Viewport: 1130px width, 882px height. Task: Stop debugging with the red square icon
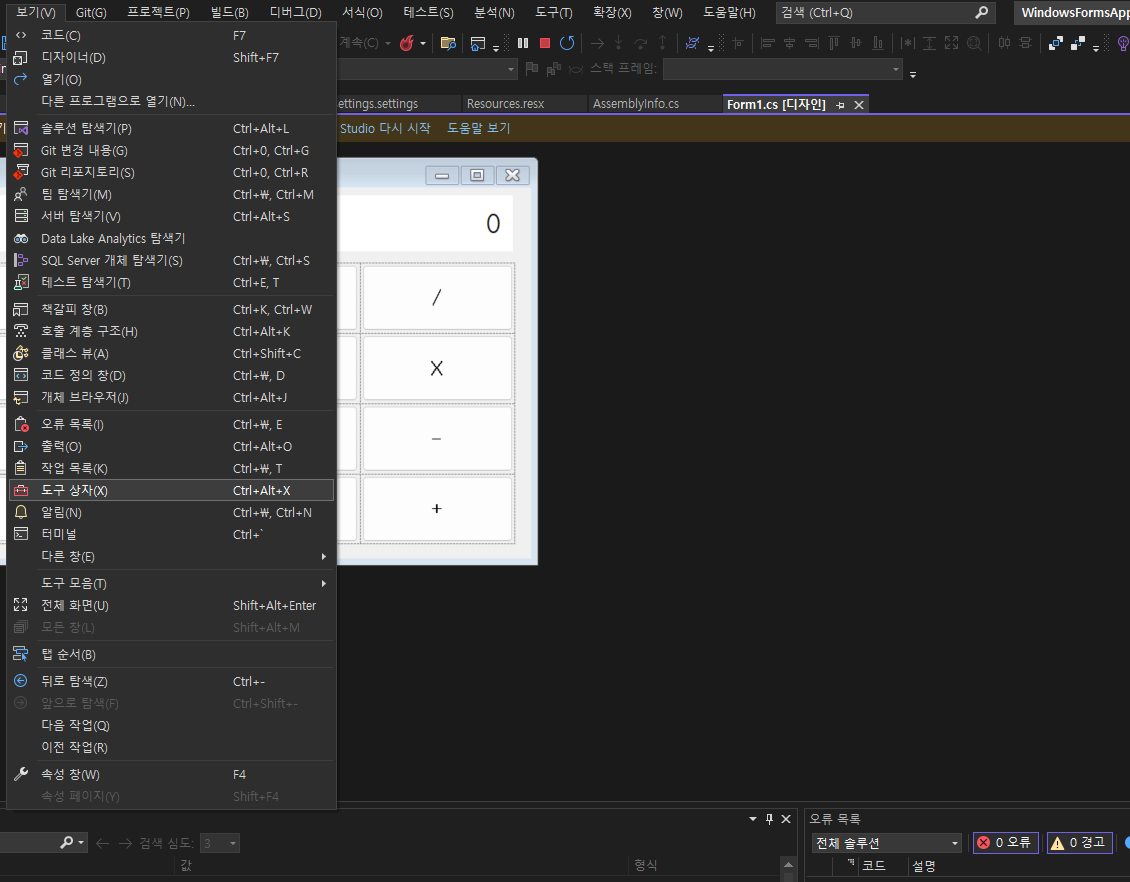point(545,43)
